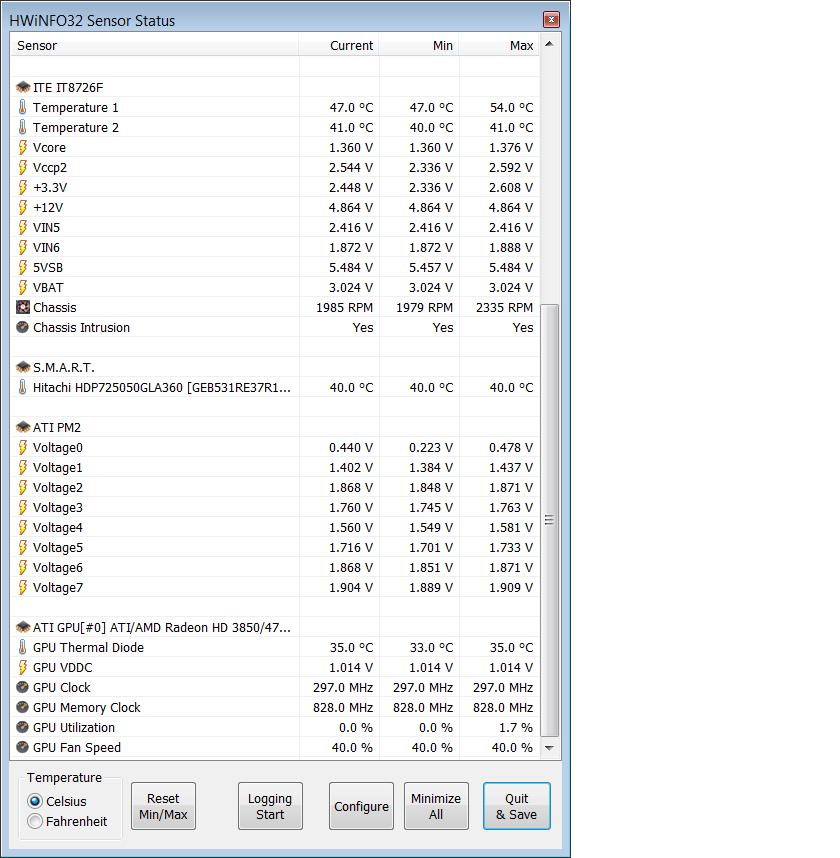Click the ATI GPU[#0] chip icon
840x858 pixels.
pyautogui.click(x=22, y=627)
